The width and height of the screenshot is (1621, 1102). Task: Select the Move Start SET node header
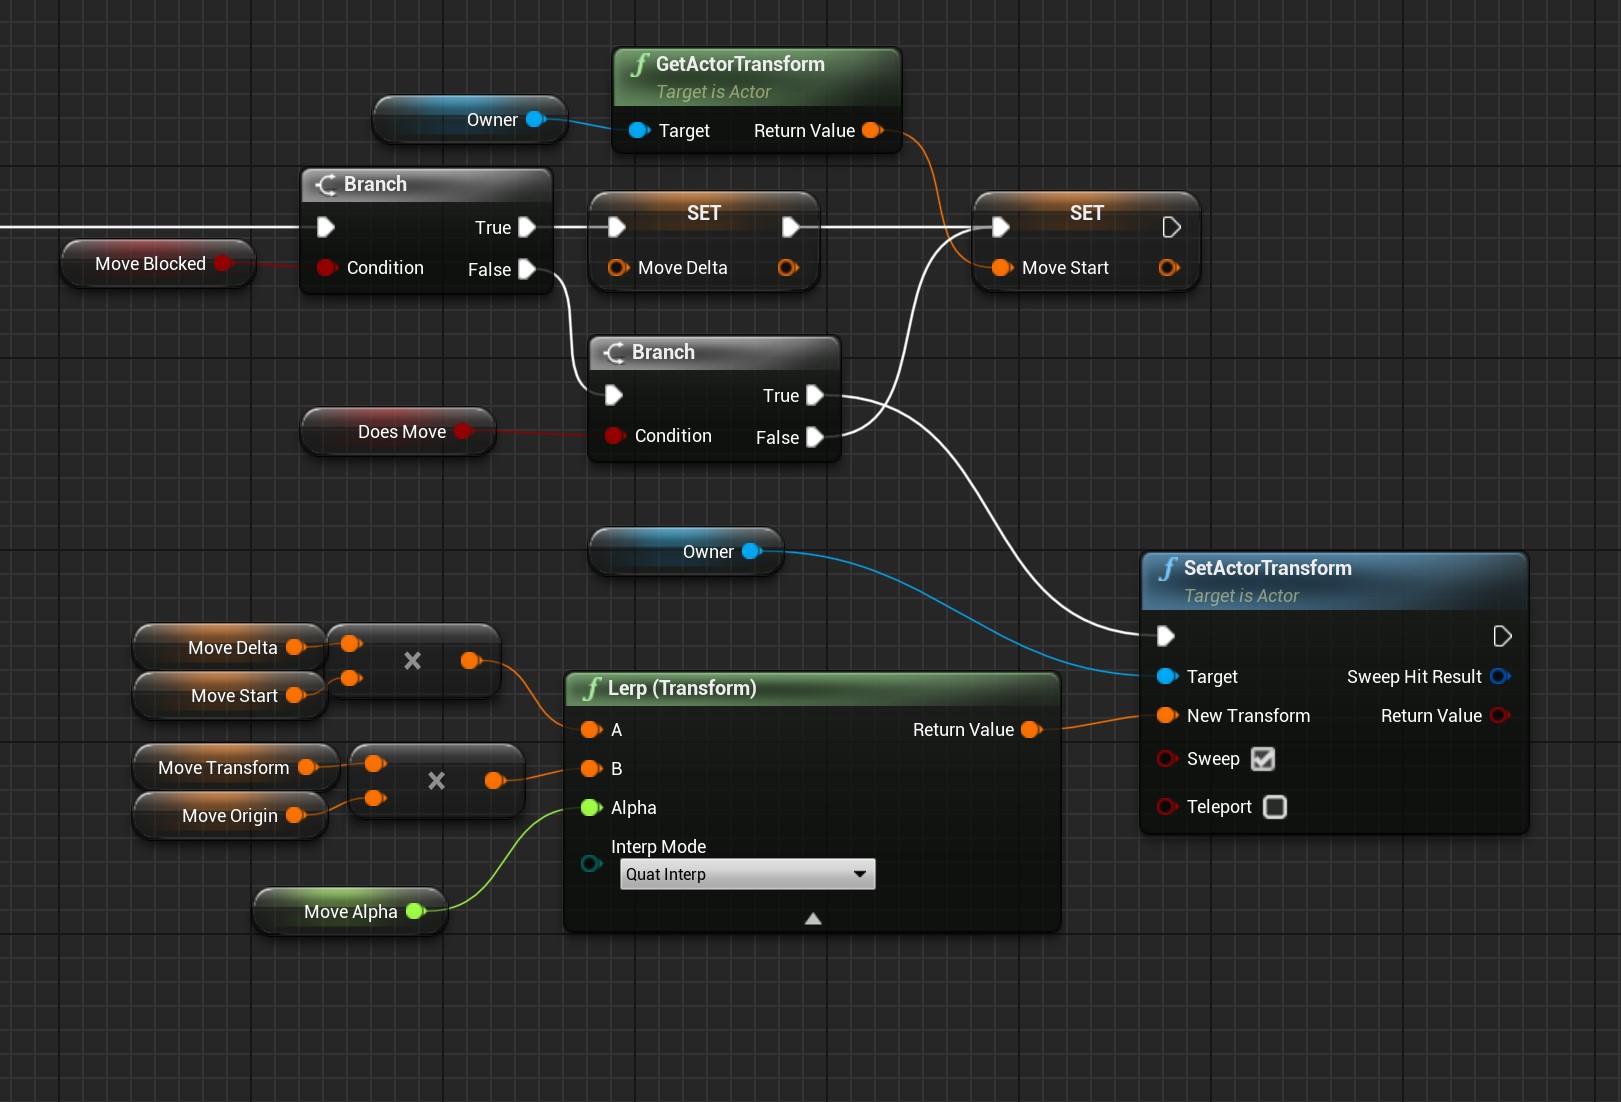click(x=1086, y=212)
